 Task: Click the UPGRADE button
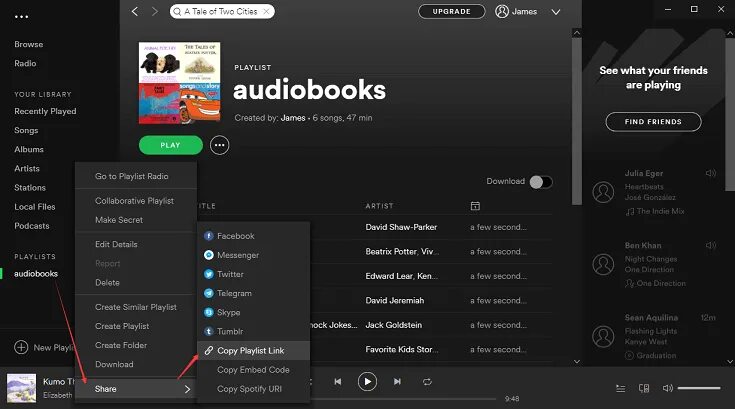pyautogui.click(x=451, y=12)
